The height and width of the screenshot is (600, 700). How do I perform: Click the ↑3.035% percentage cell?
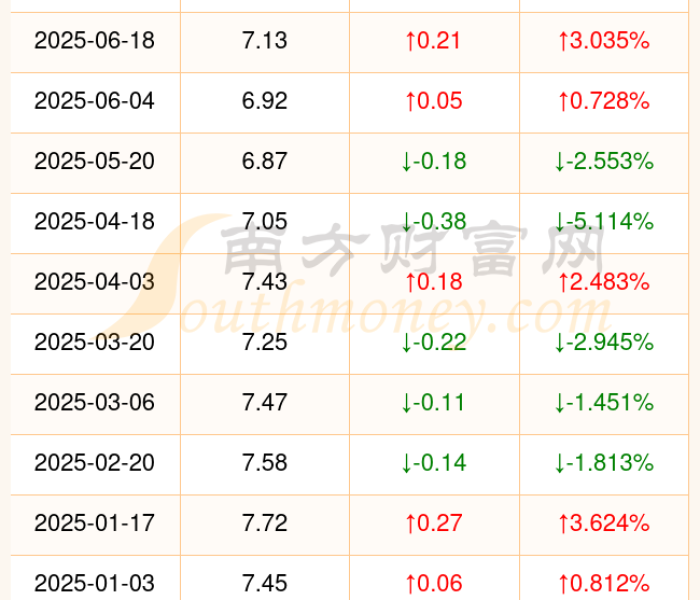(x=604, y=41)
